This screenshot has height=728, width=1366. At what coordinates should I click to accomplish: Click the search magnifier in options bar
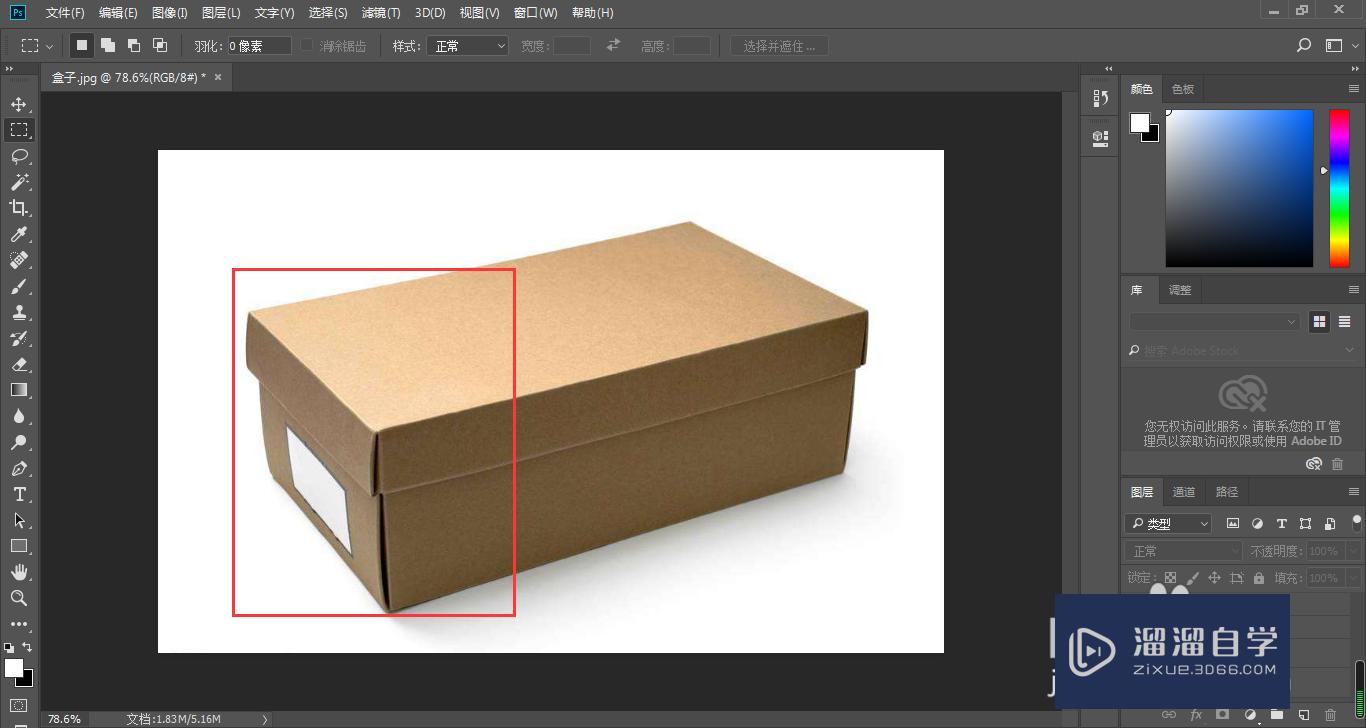pyautogui.click(x=1304, y=46)
